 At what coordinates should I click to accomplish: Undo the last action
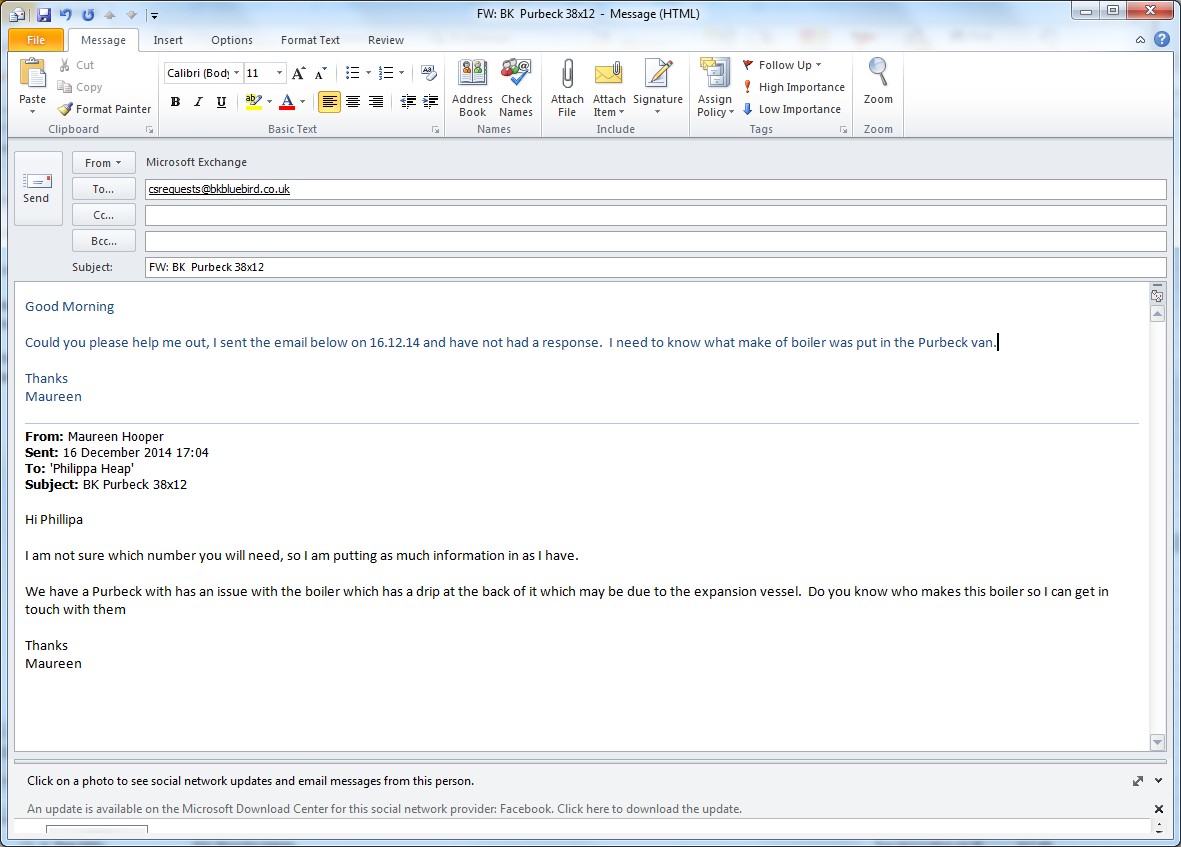click(66, 14)
